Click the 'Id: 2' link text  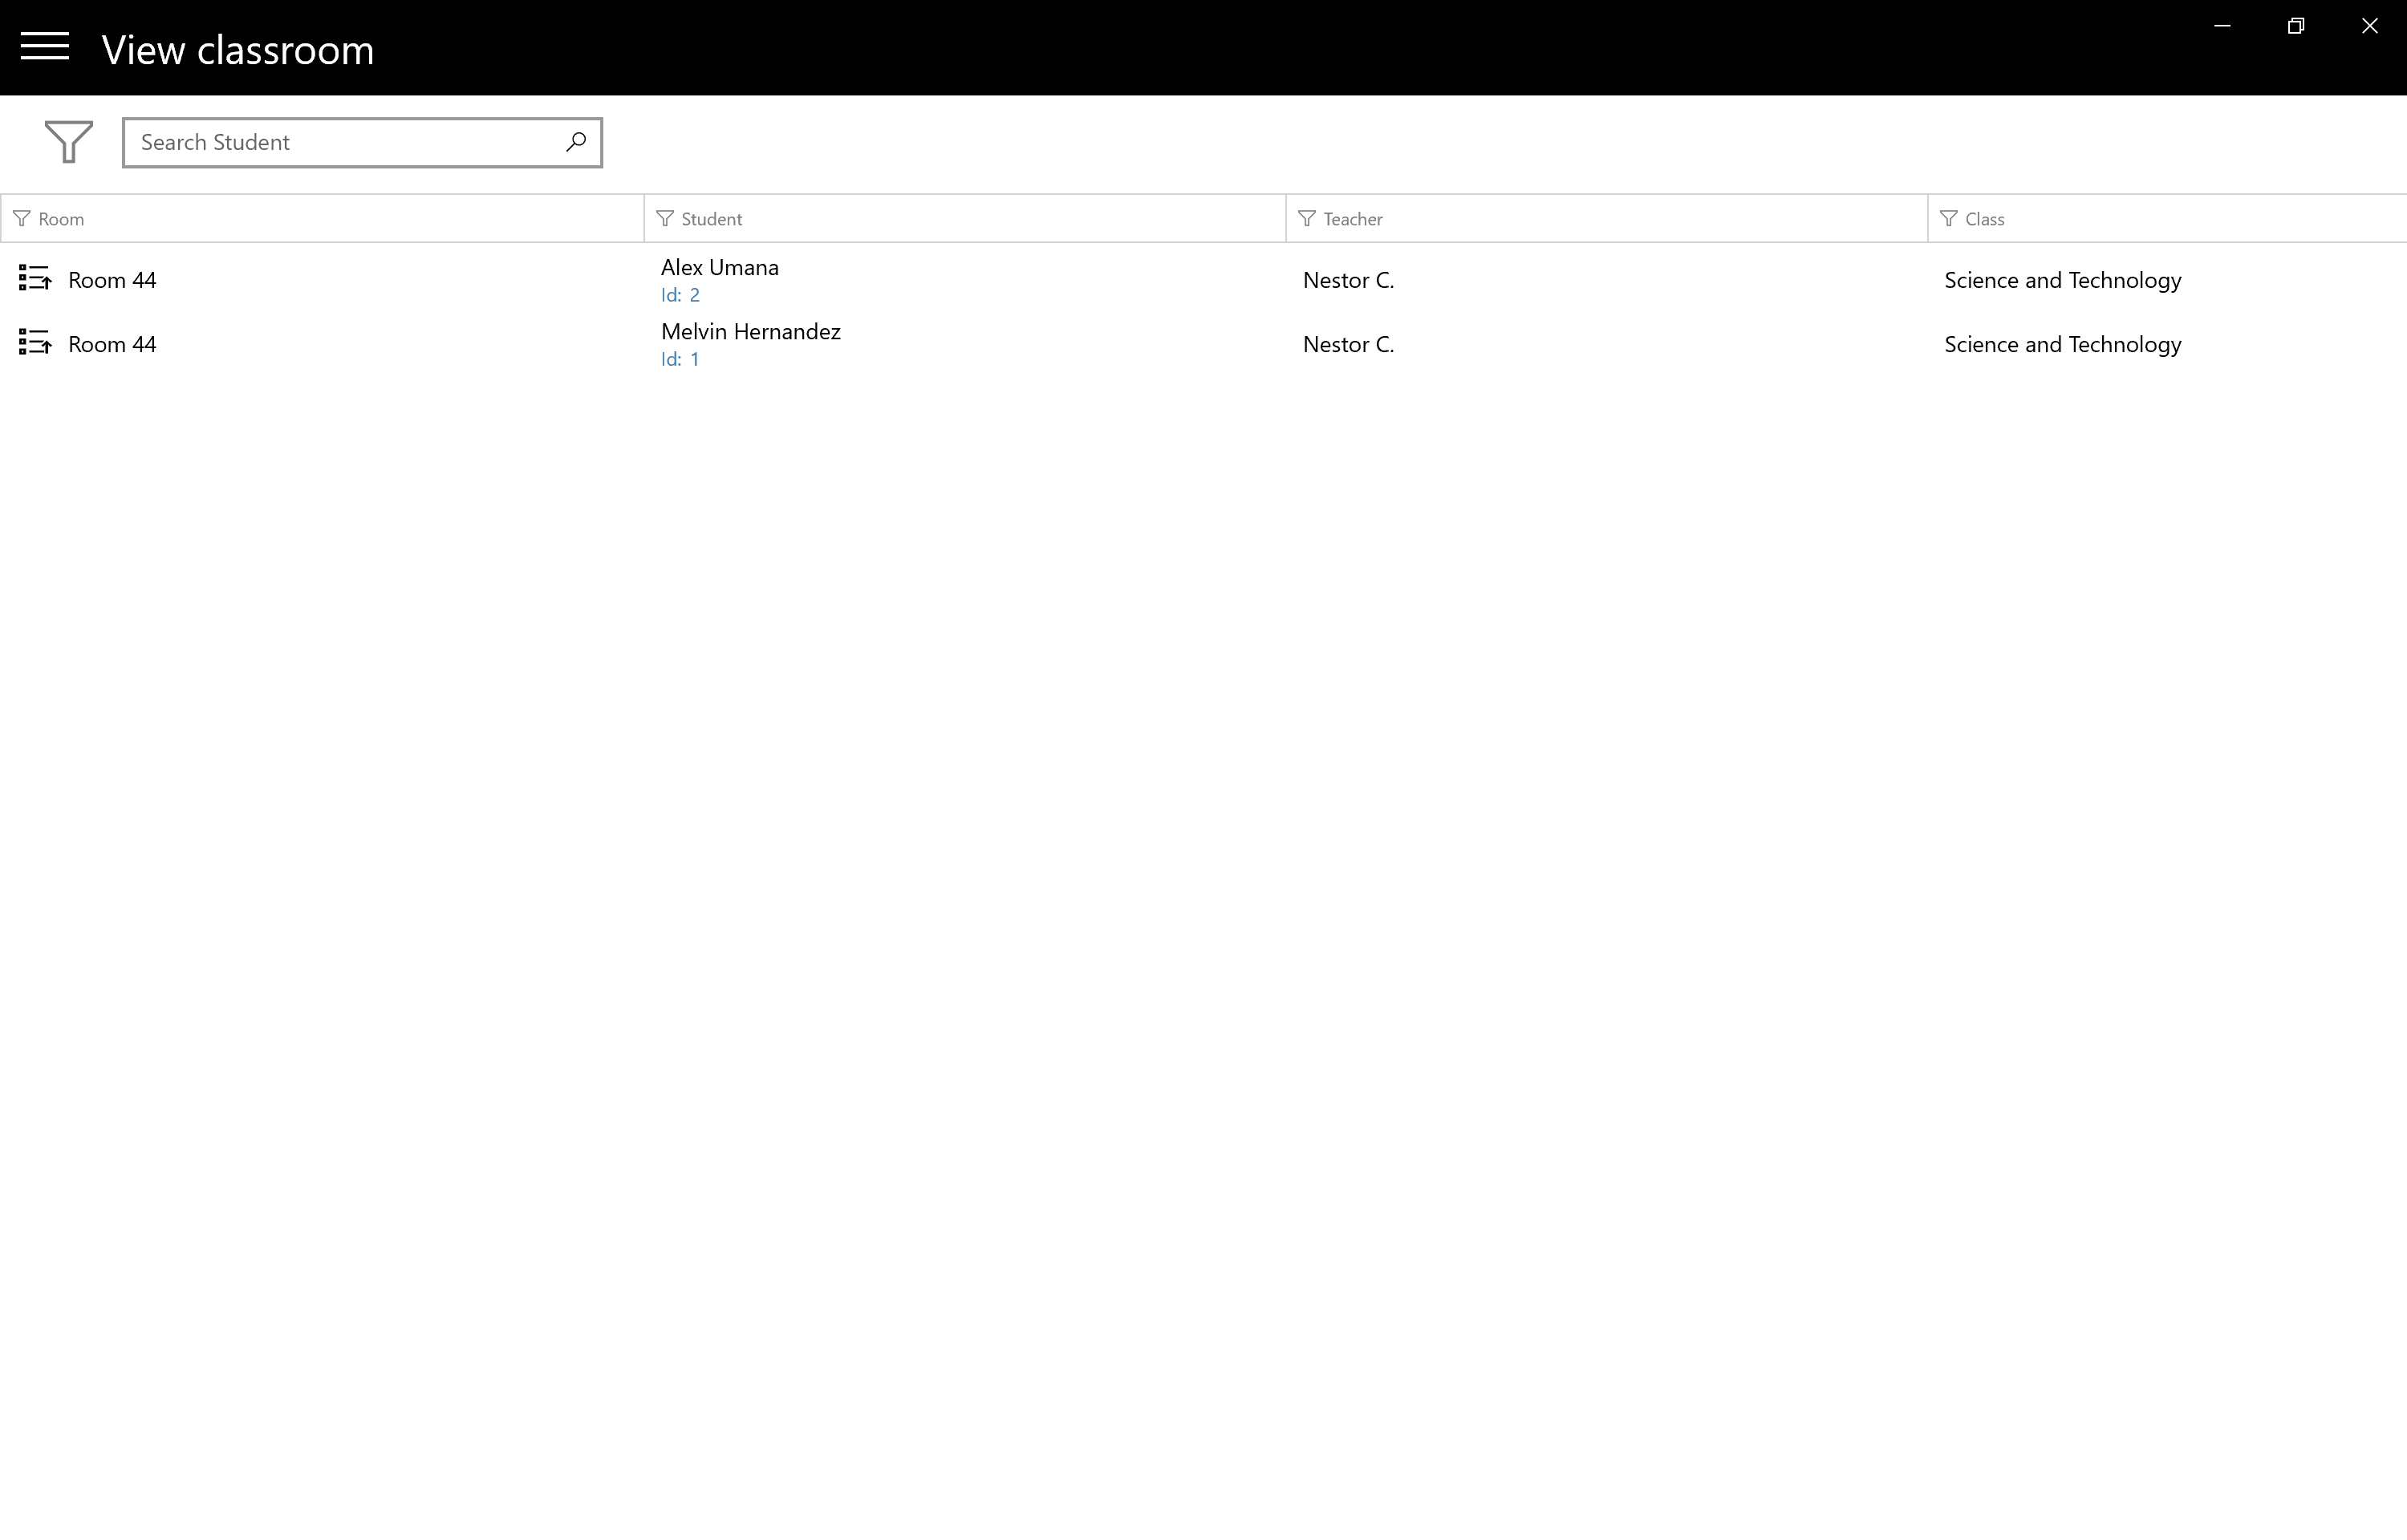click(x=680, y=295)
